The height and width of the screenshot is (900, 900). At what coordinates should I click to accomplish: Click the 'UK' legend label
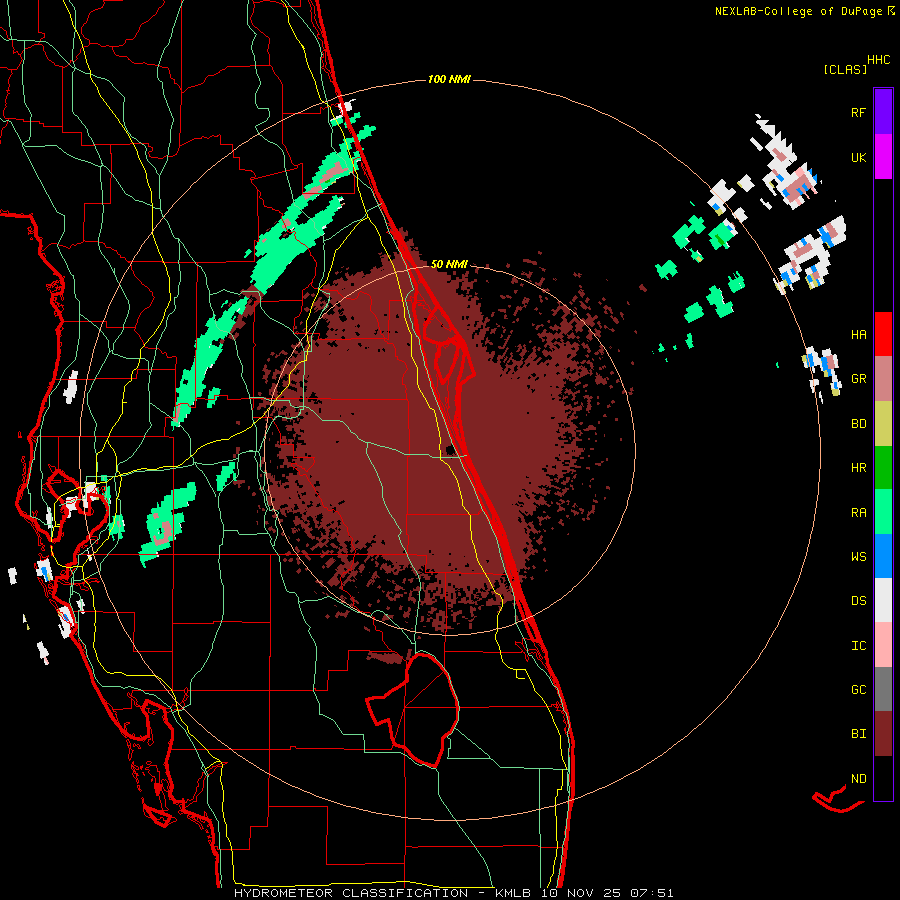point(858,158)
